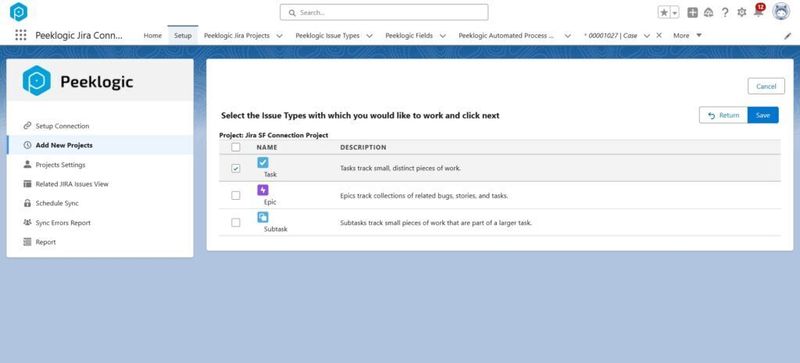Open the Peeklogic Automated Process tab
800x363 pixels.
tap(506, 36)
